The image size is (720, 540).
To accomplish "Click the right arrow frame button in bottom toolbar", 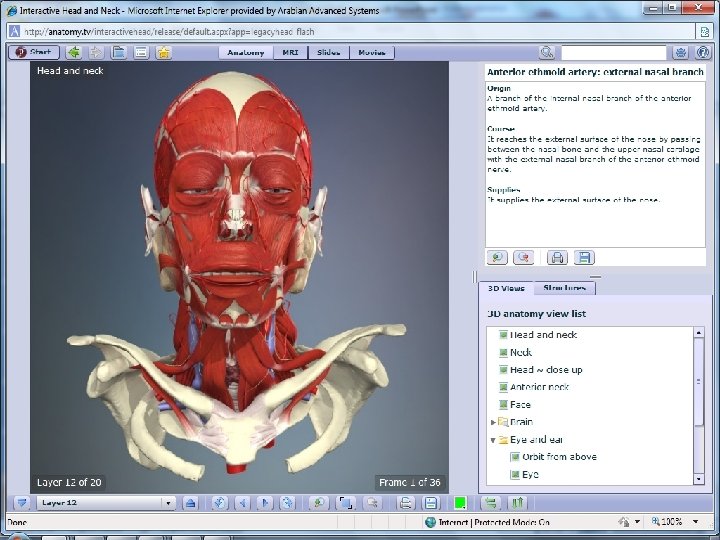I will (263, 503).
